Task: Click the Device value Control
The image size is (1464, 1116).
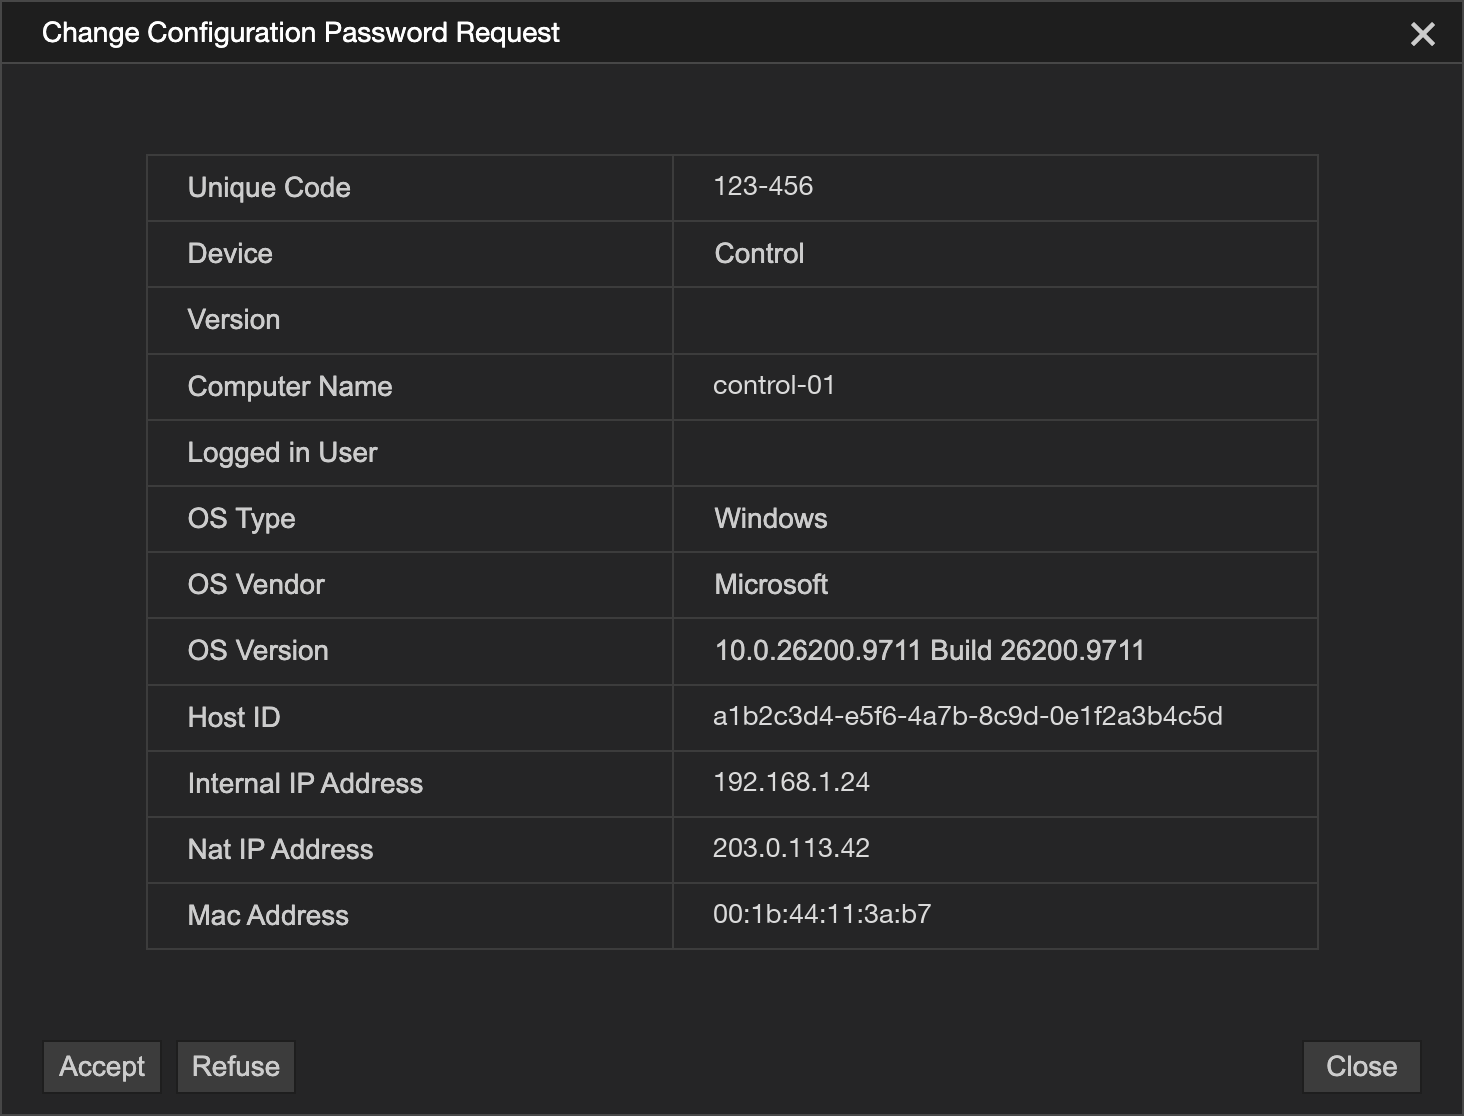Action: point(759,254)
